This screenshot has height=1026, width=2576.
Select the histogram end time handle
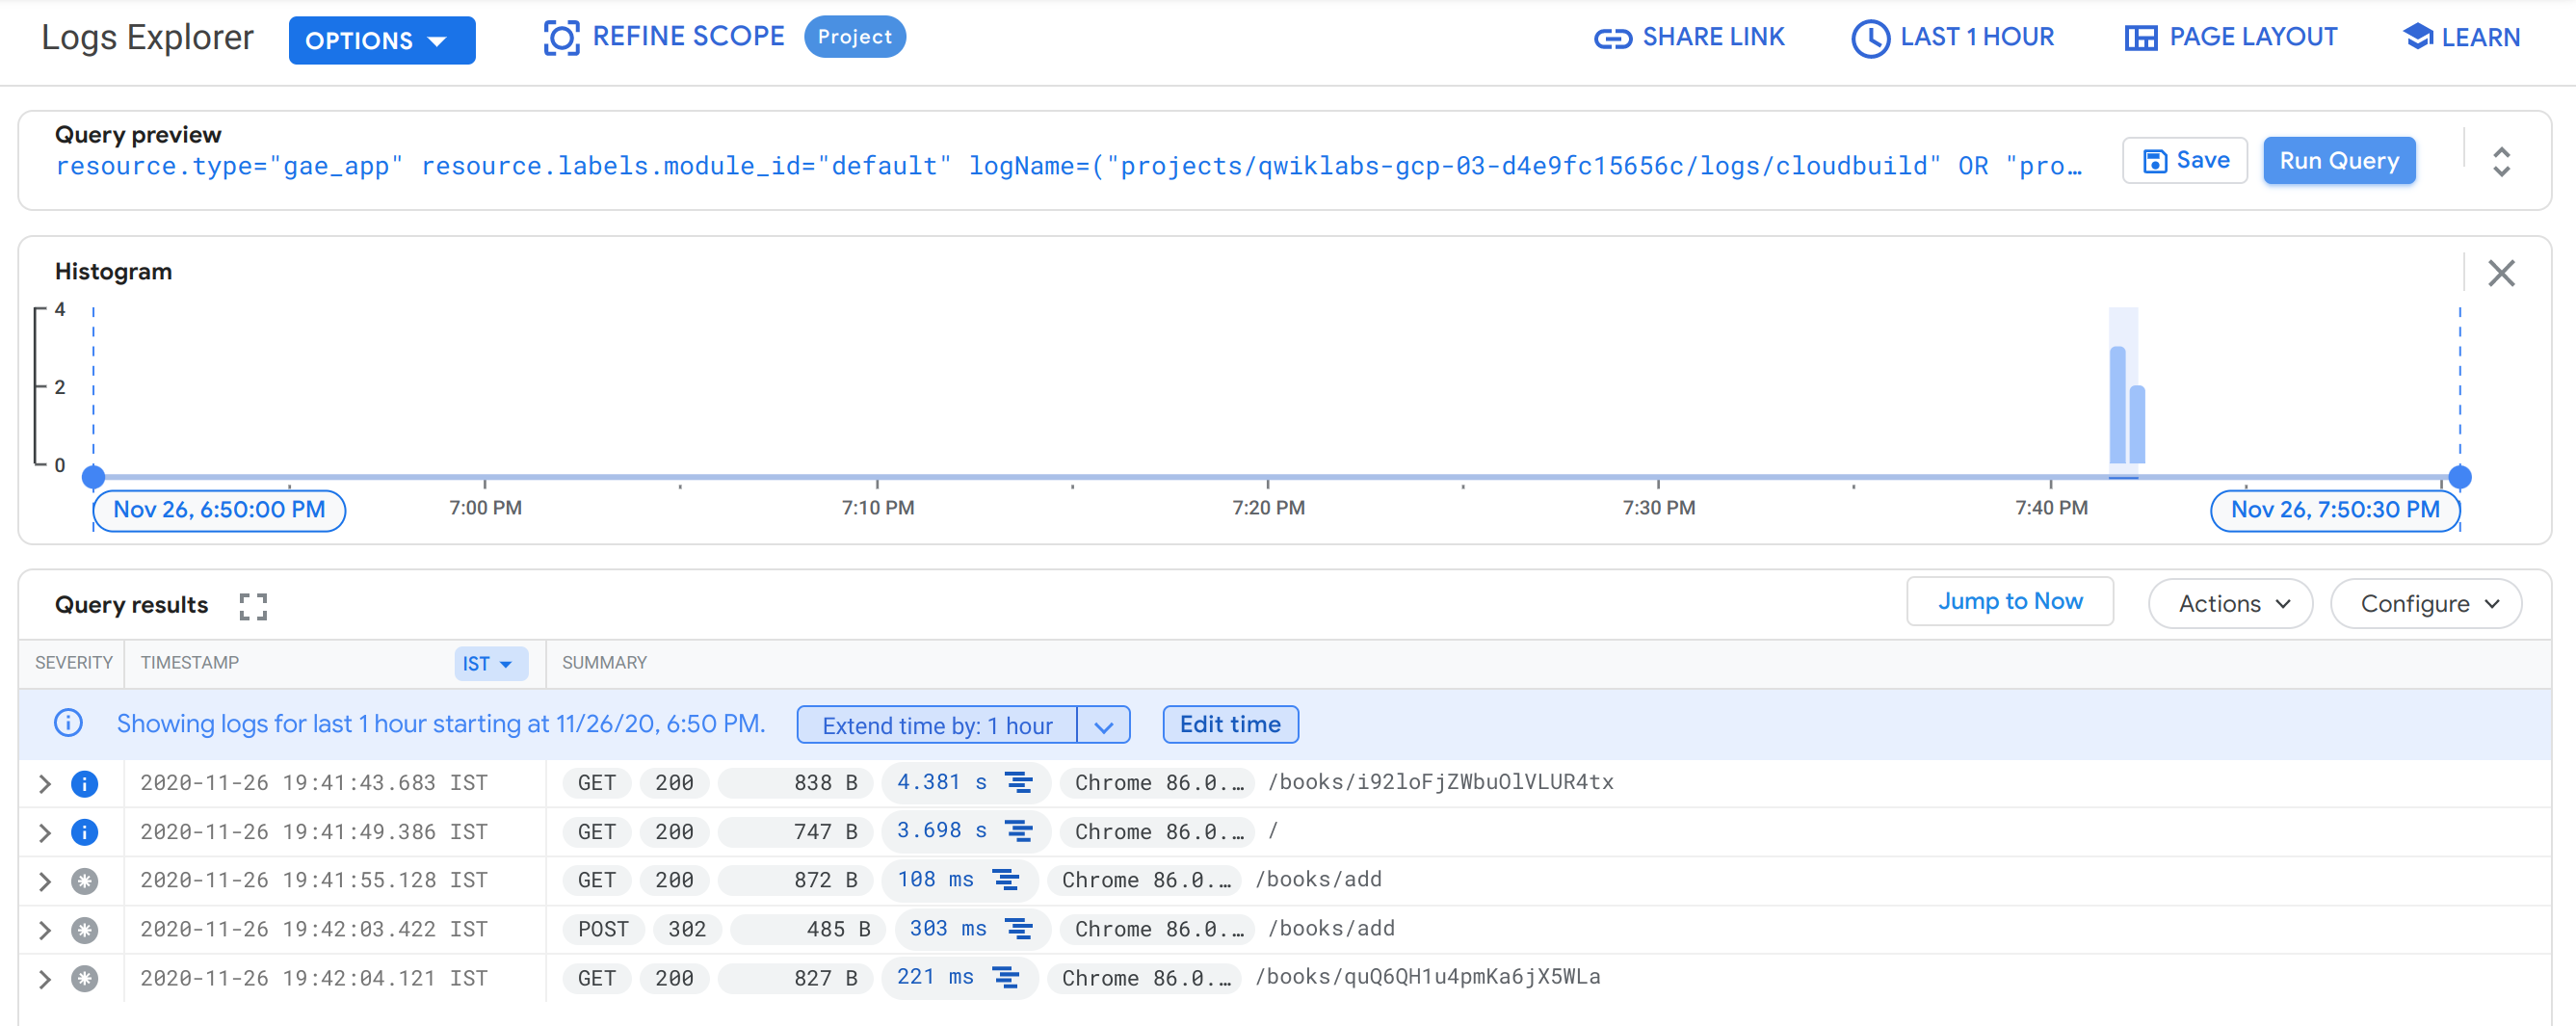point(2459,476)
